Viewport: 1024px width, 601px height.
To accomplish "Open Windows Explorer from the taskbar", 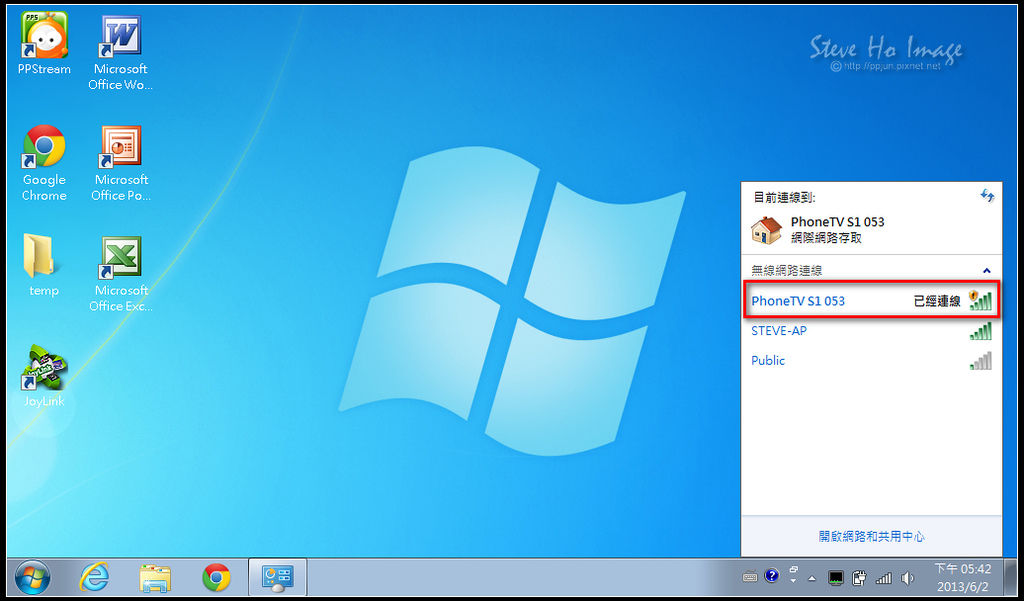I will (x=155, y=578).
